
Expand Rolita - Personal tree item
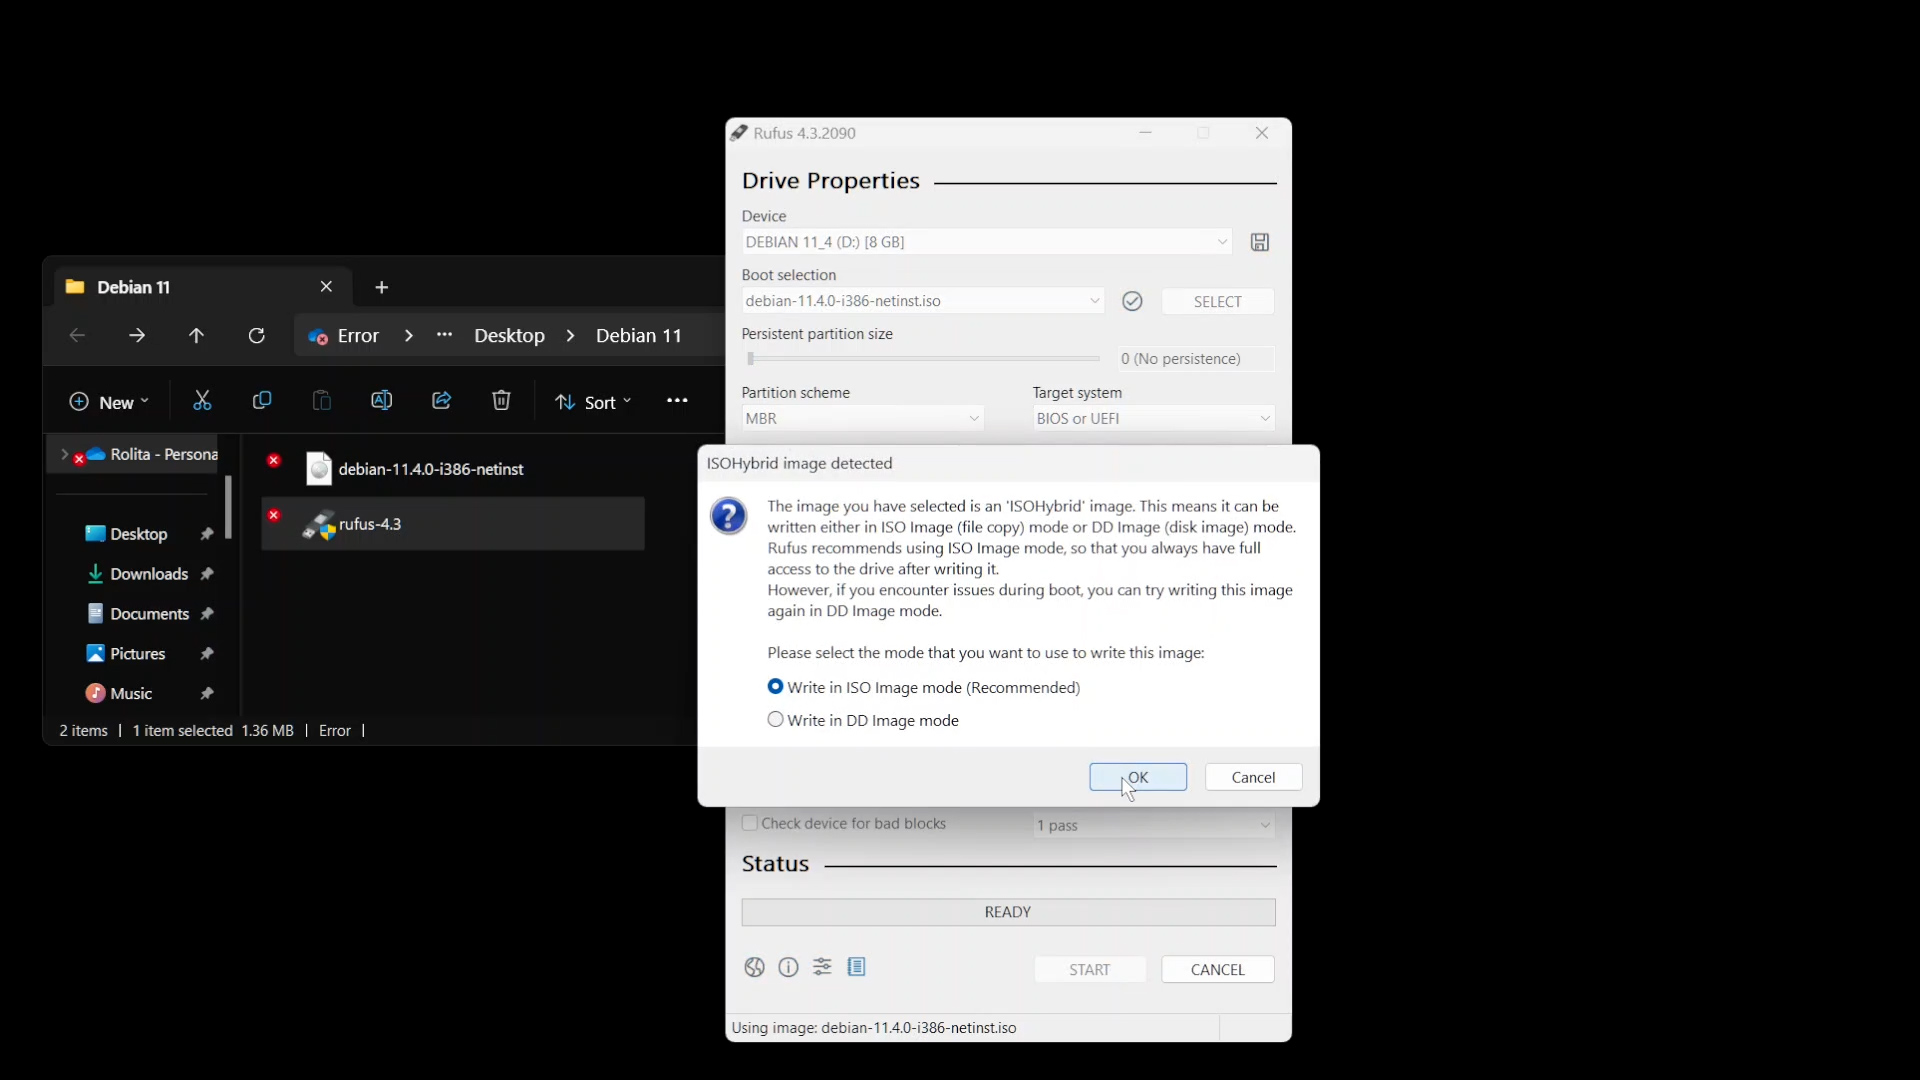(64, 455)
